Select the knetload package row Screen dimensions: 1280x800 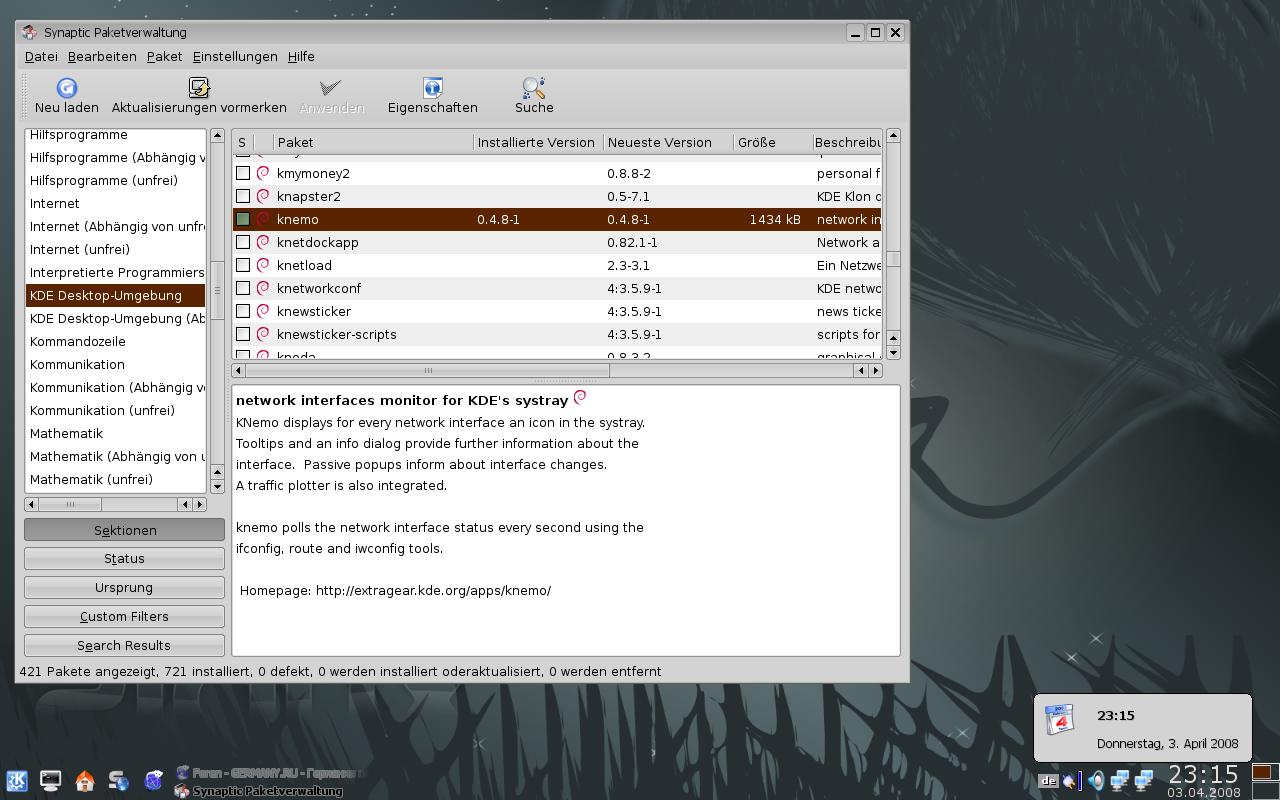557,265
